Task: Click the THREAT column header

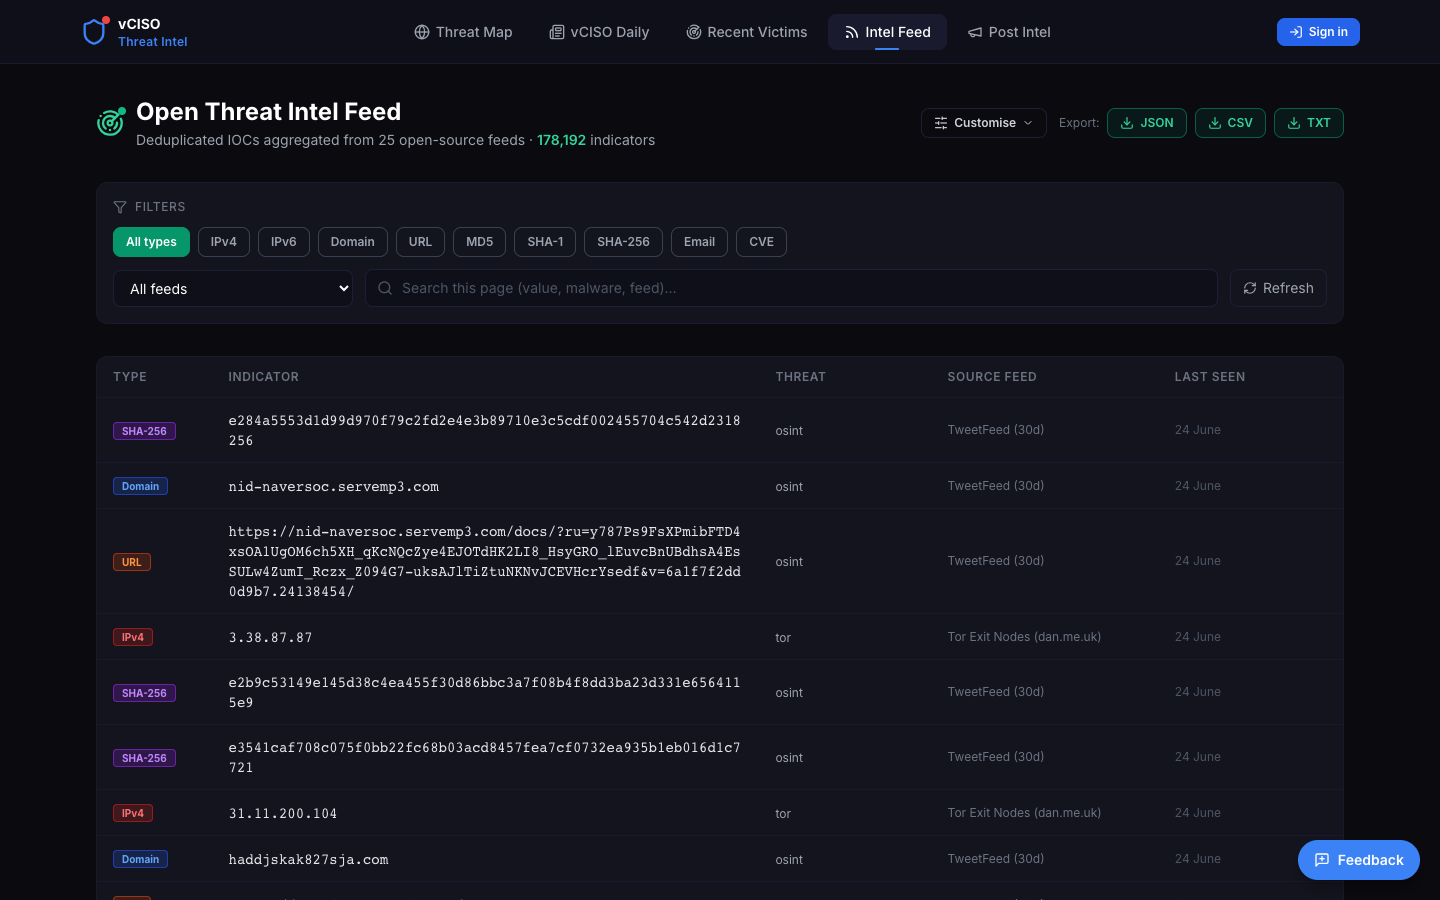Action: tap(800, 377)
